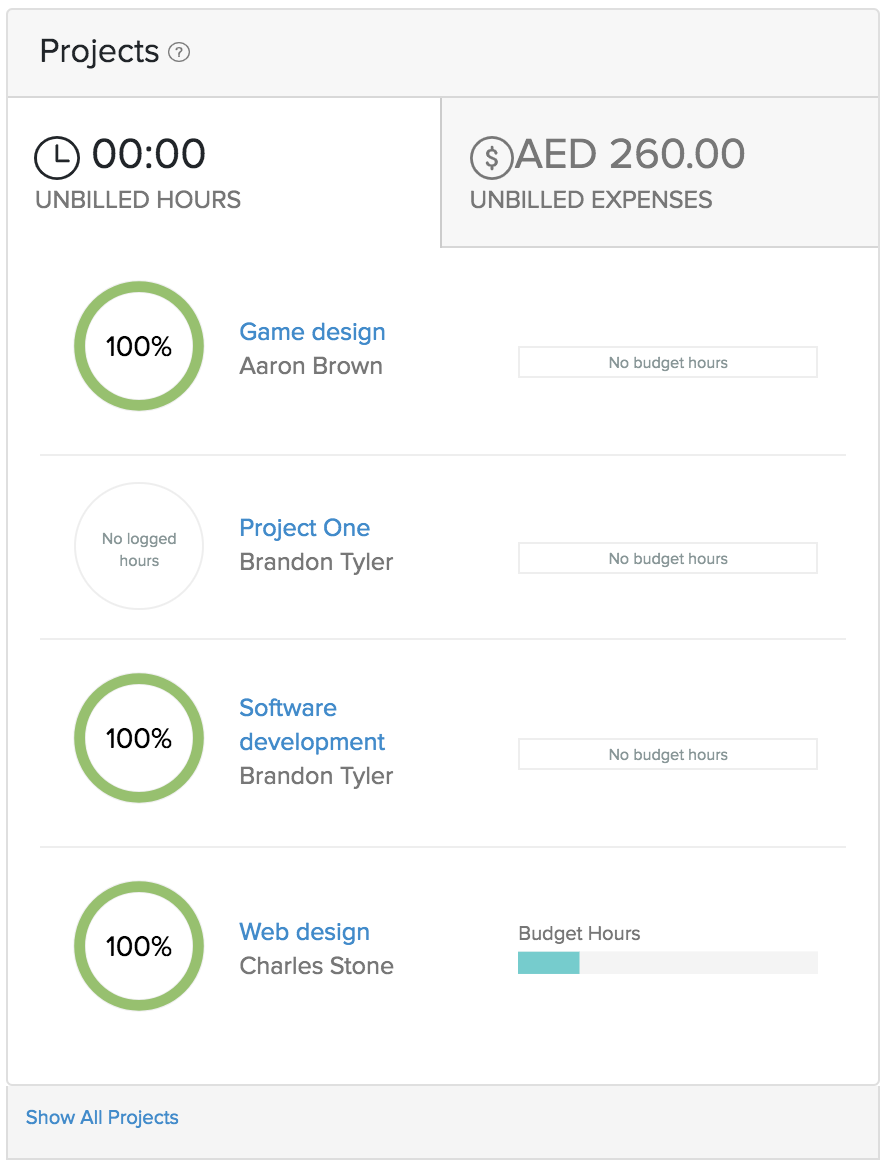Click the Web design 100% progress ring
The image size is (886, 1166).
139,946
